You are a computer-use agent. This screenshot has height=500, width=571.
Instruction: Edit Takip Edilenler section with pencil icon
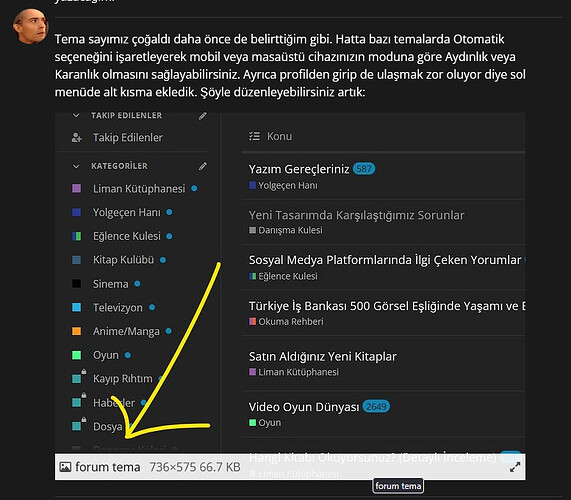[202, 116]
